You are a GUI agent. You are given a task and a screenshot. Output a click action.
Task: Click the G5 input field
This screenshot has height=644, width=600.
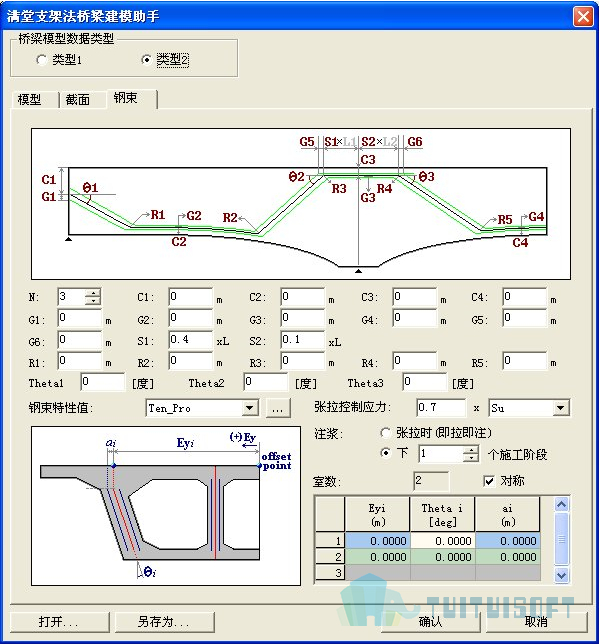[x=525, y=318]
